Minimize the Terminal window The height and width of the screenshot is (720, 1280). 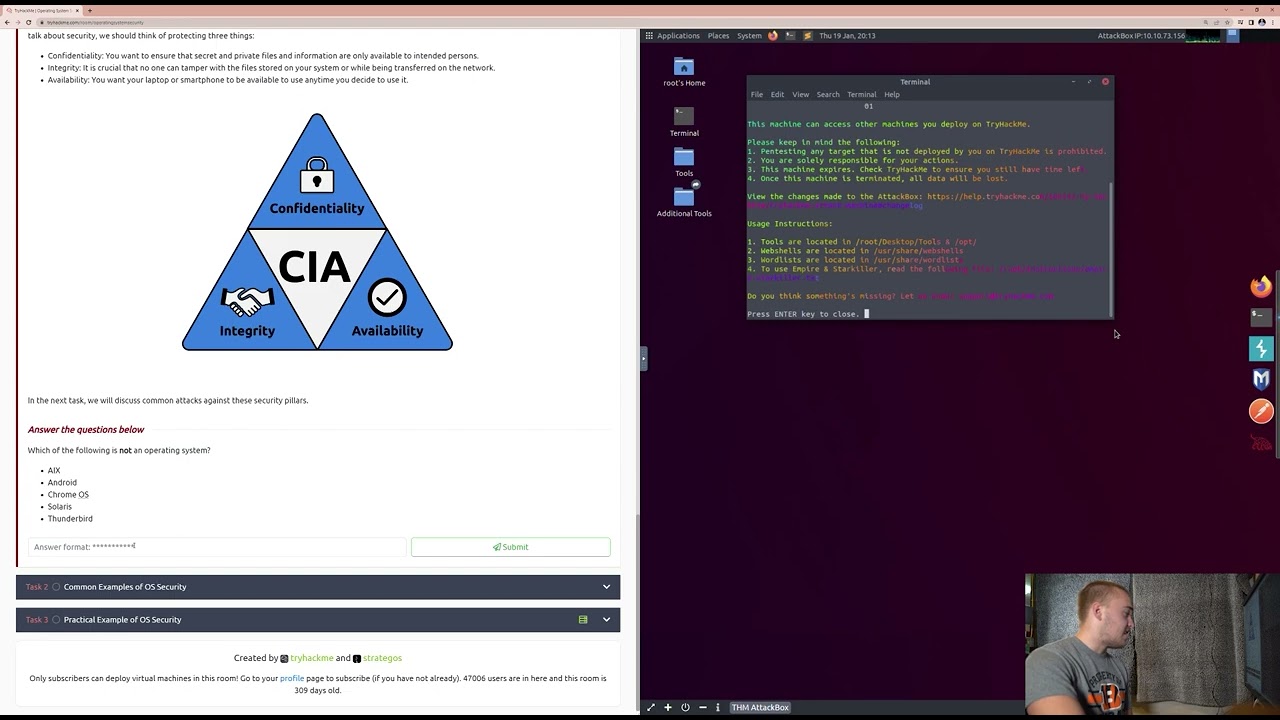(1073, 81)
